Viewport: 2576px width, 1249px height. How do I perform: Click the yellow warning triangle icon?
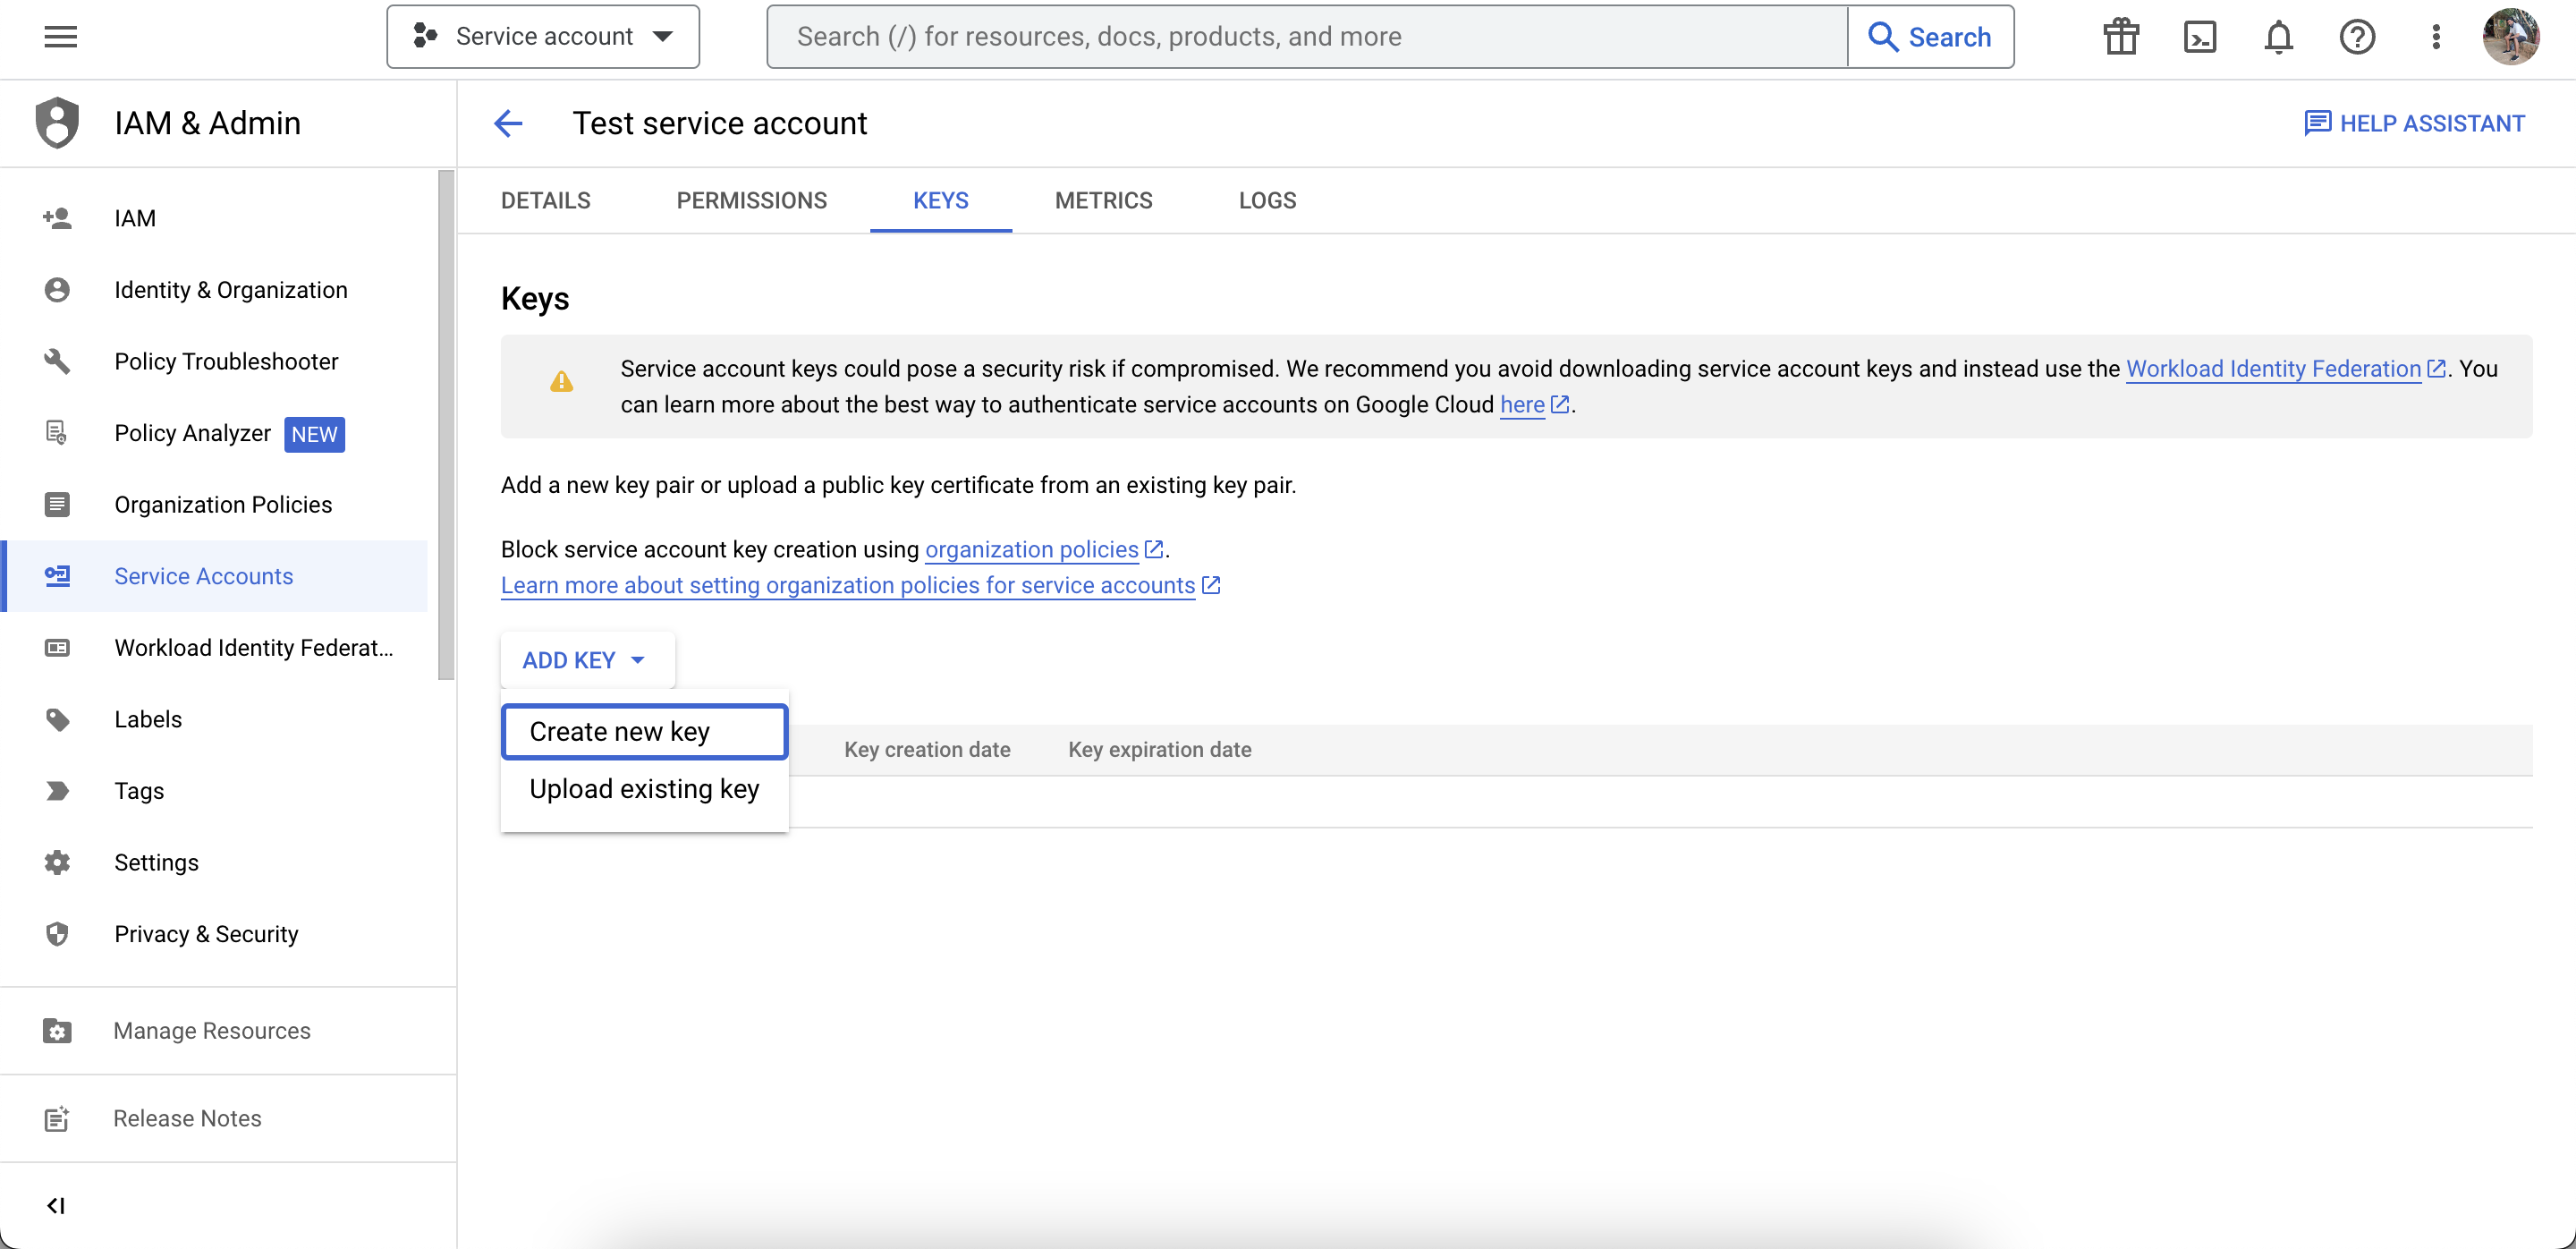click(561, 381)
